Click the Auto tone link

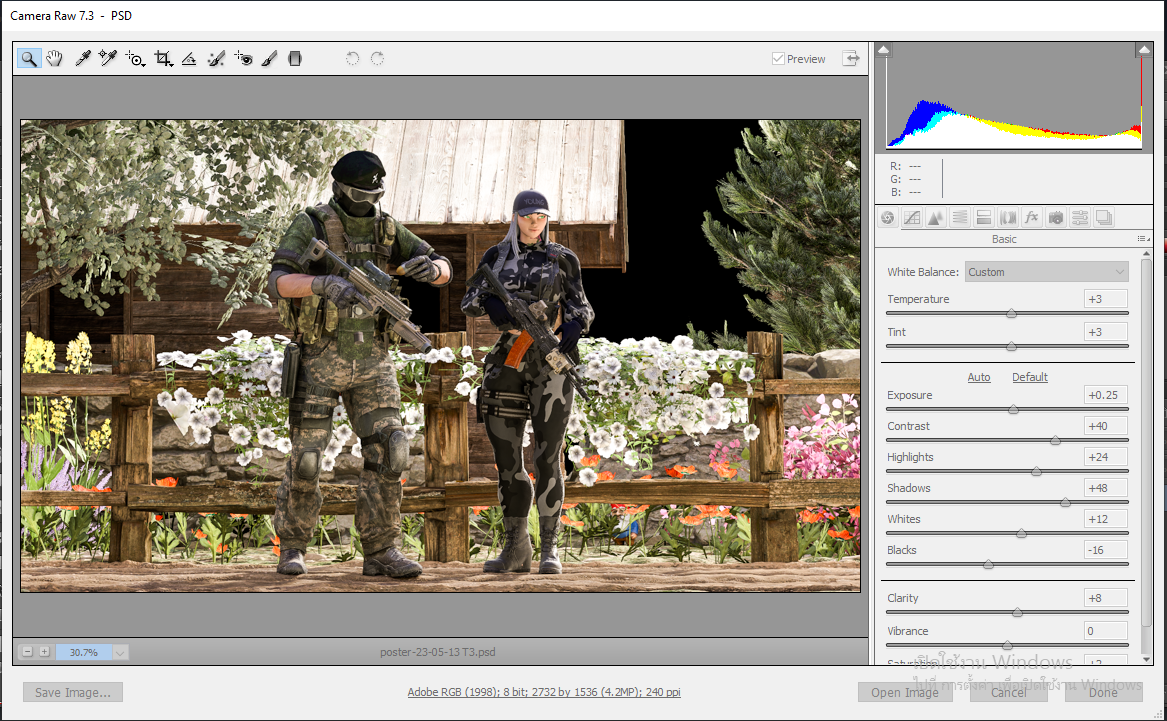pos(979,377)
